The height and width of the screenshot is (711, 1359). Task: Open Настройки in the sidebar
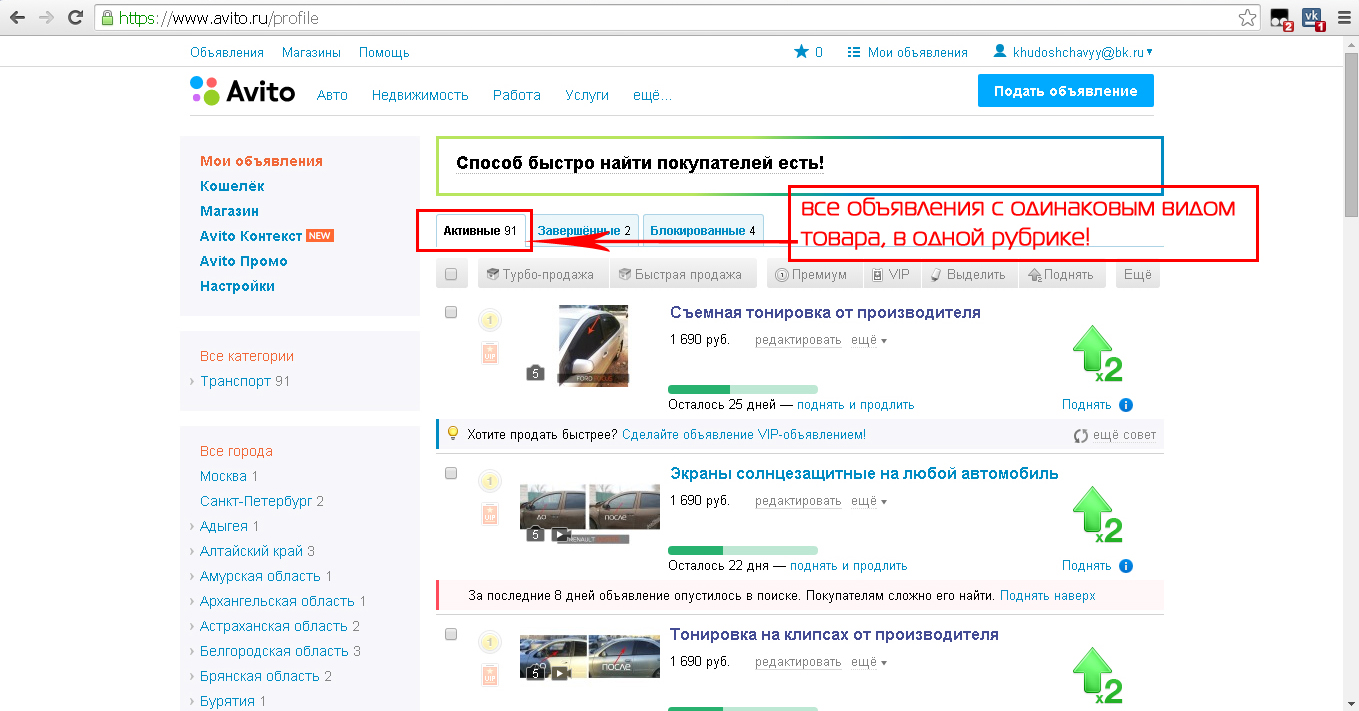pos(237,286)
